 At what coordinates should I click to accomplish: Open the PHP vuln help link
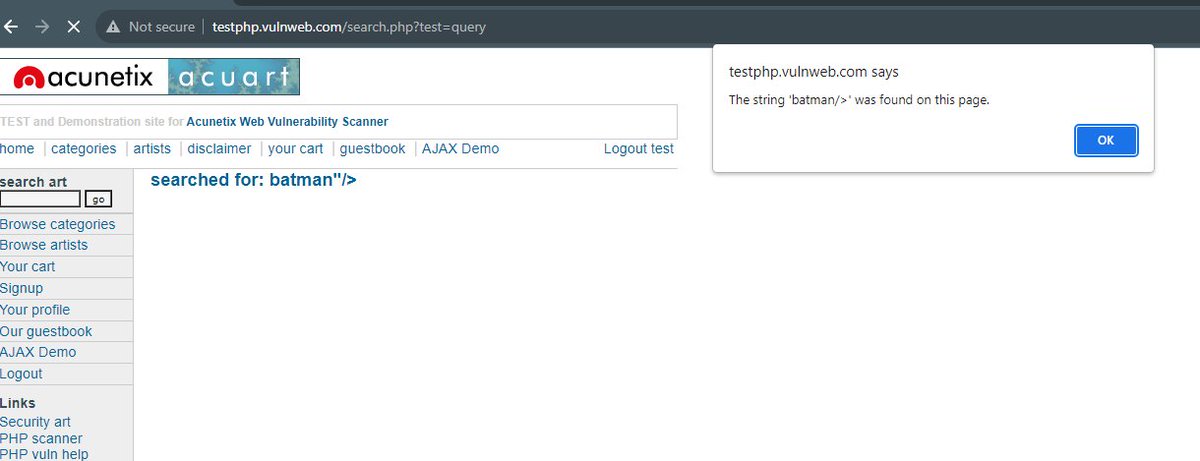(x=44, y=454)
